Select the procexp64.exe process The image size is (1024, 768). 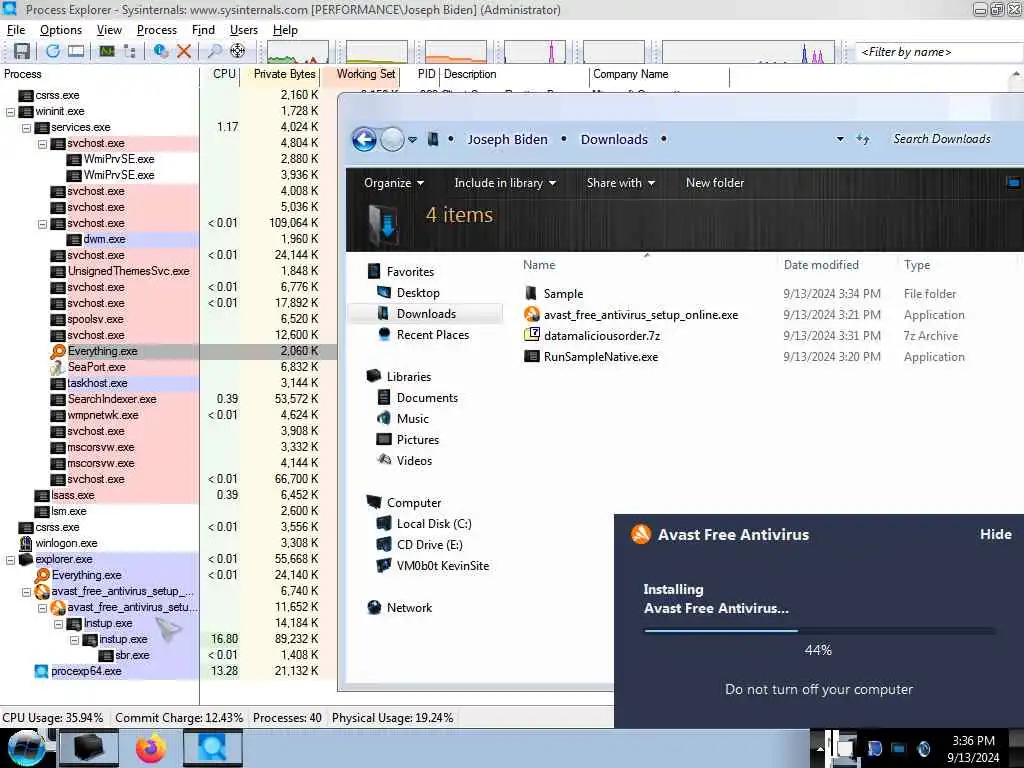86,671
